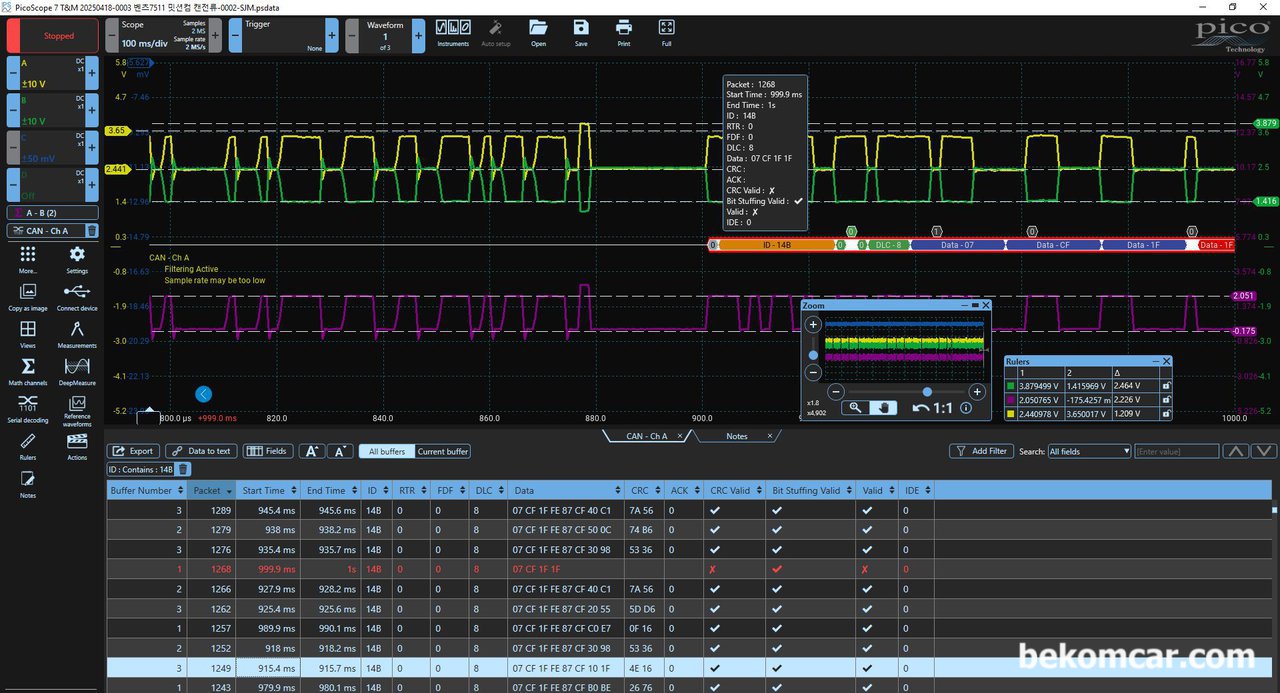Open Reference waveforms
1280x693 pixels.
(x=77, y=410)
